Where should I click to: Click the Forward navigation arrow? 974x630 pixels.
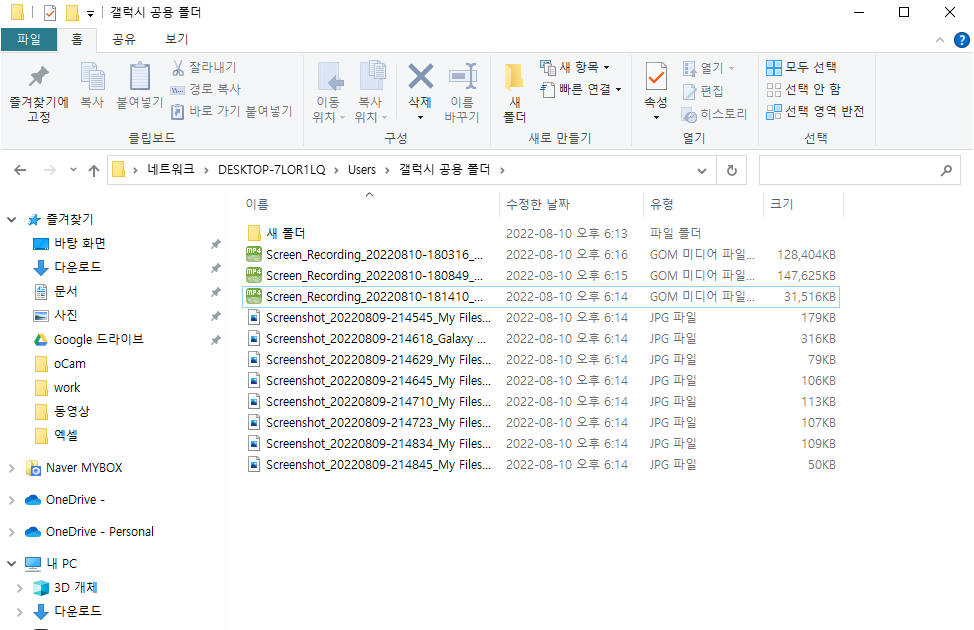pyautogui.click(x=50, y=170)
